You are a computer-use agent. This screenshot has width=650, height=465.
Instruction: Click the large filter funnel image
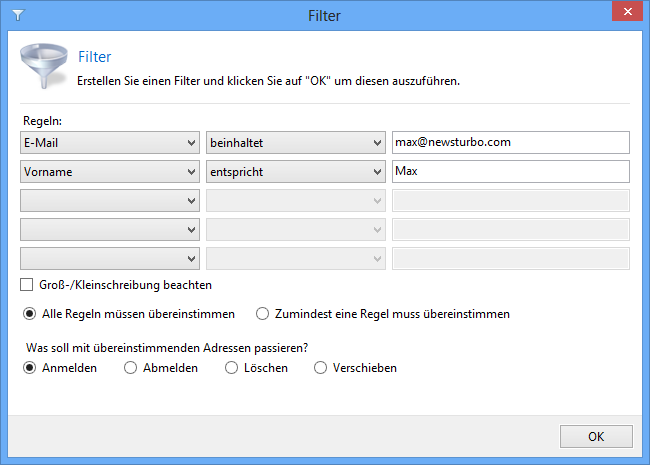44,65
